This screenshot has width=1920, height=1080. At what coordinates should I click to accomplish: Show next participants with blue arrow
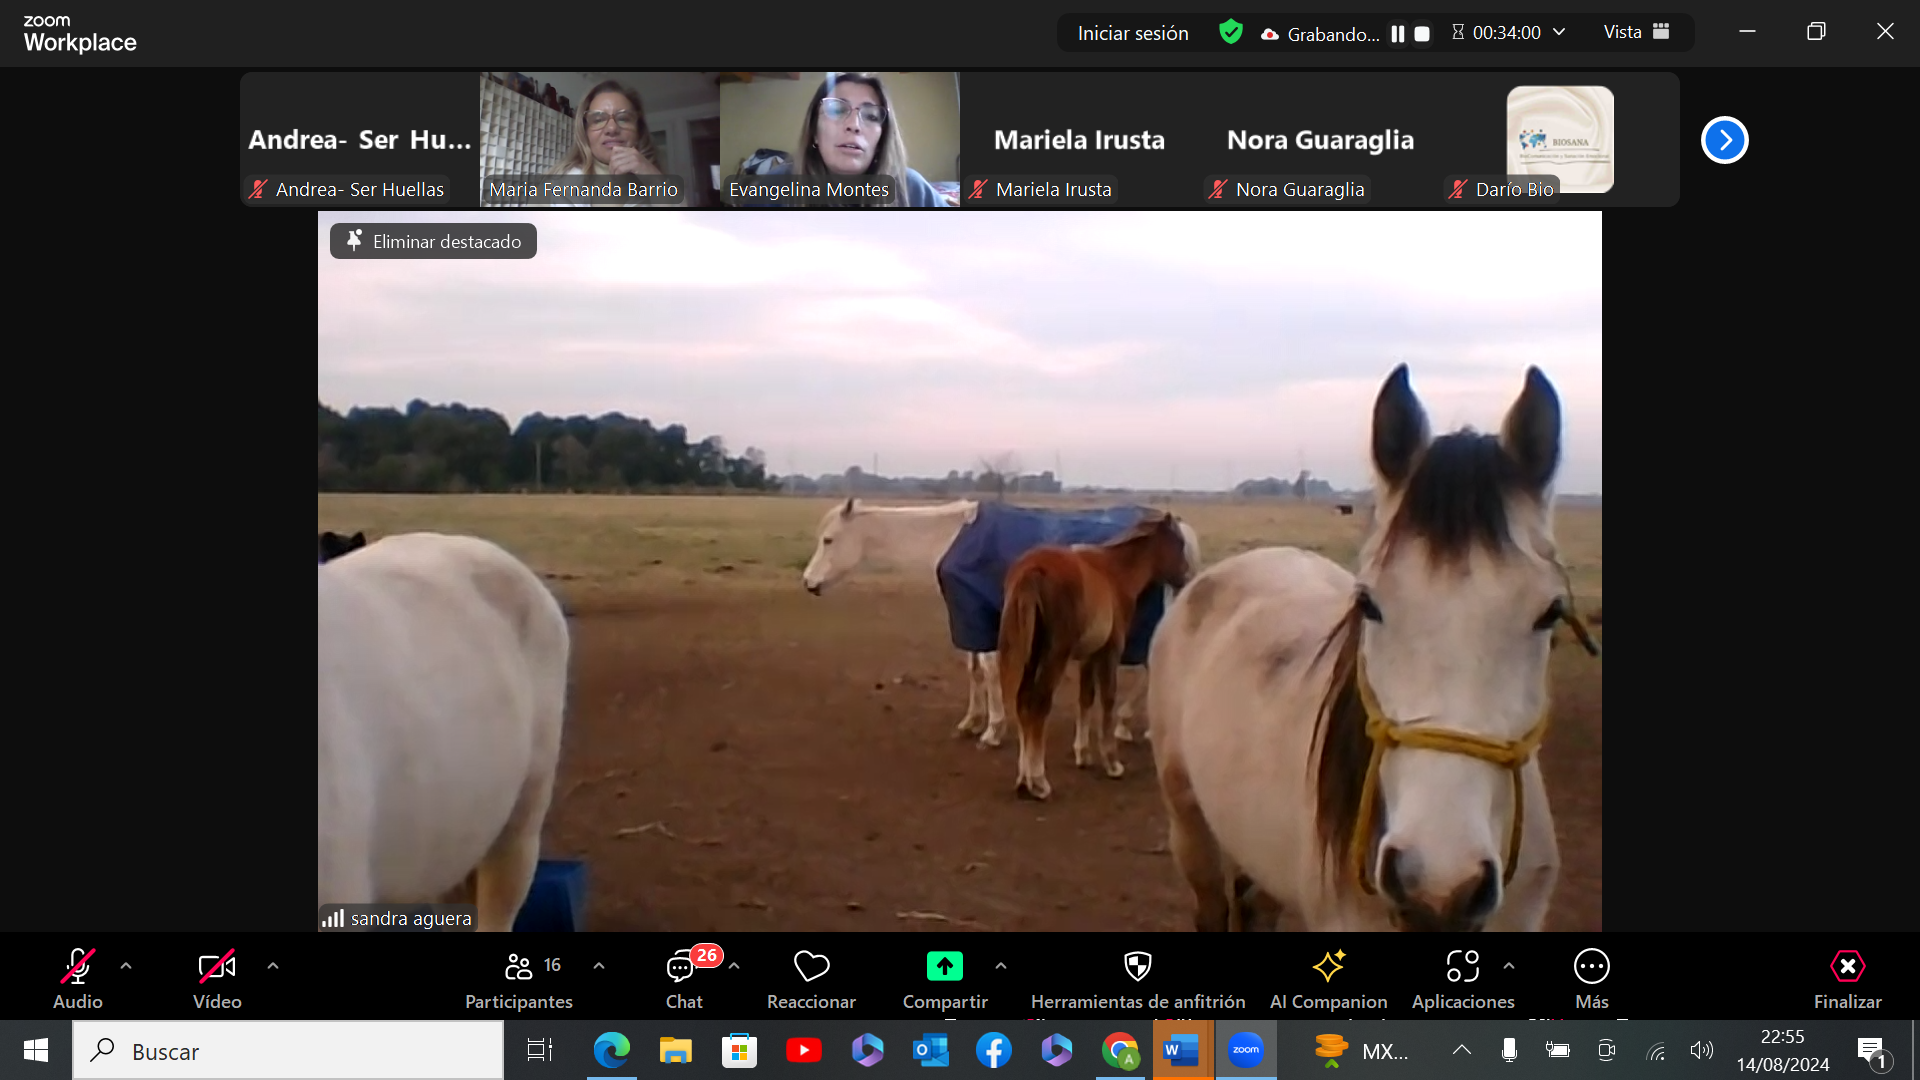1724,140
